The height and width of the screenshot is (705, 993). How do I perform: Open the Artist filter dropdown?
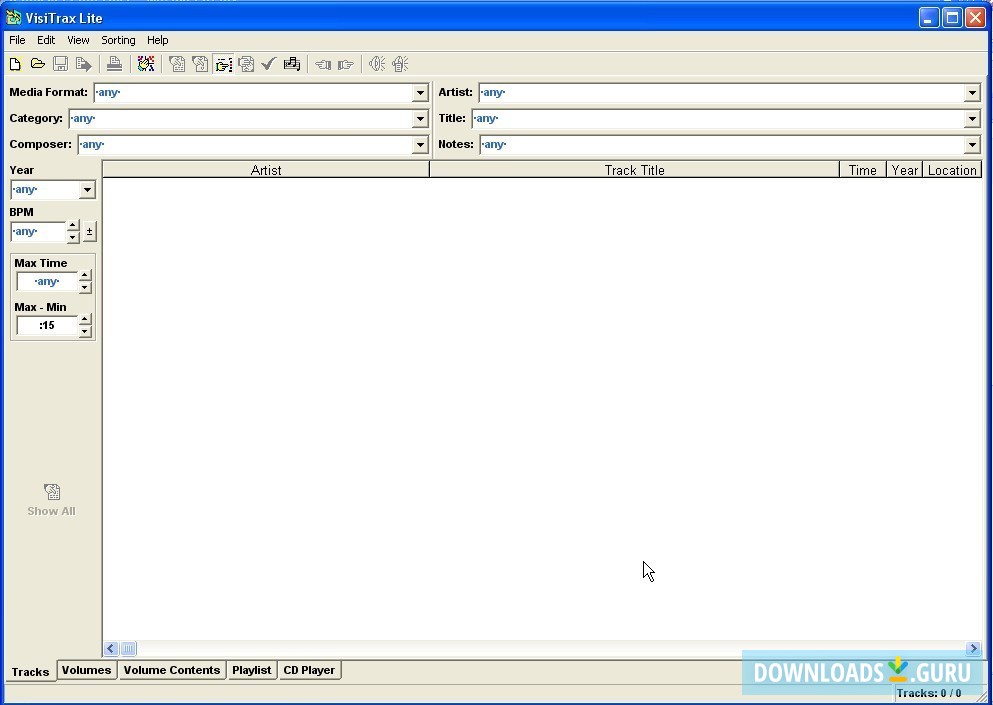pos(972,92)
